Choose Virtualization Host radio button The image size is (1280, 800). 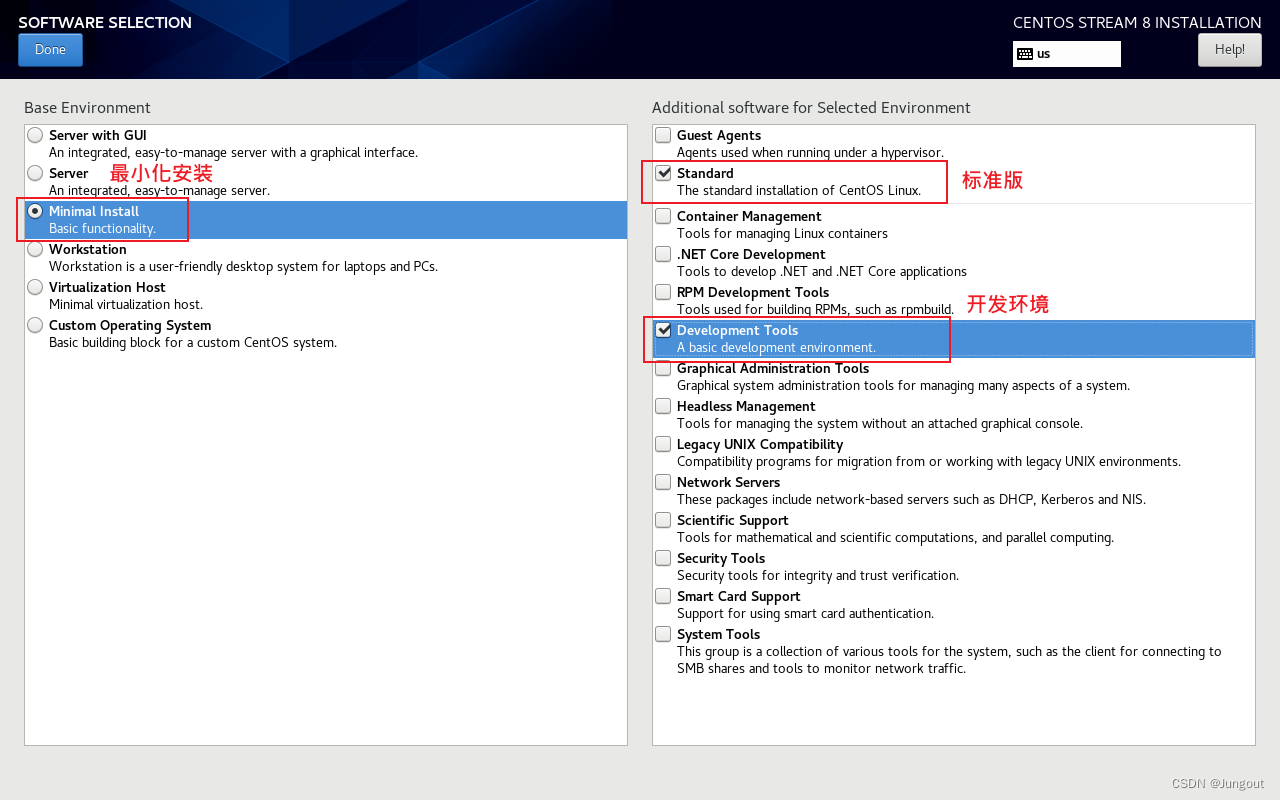coord(36,287)
